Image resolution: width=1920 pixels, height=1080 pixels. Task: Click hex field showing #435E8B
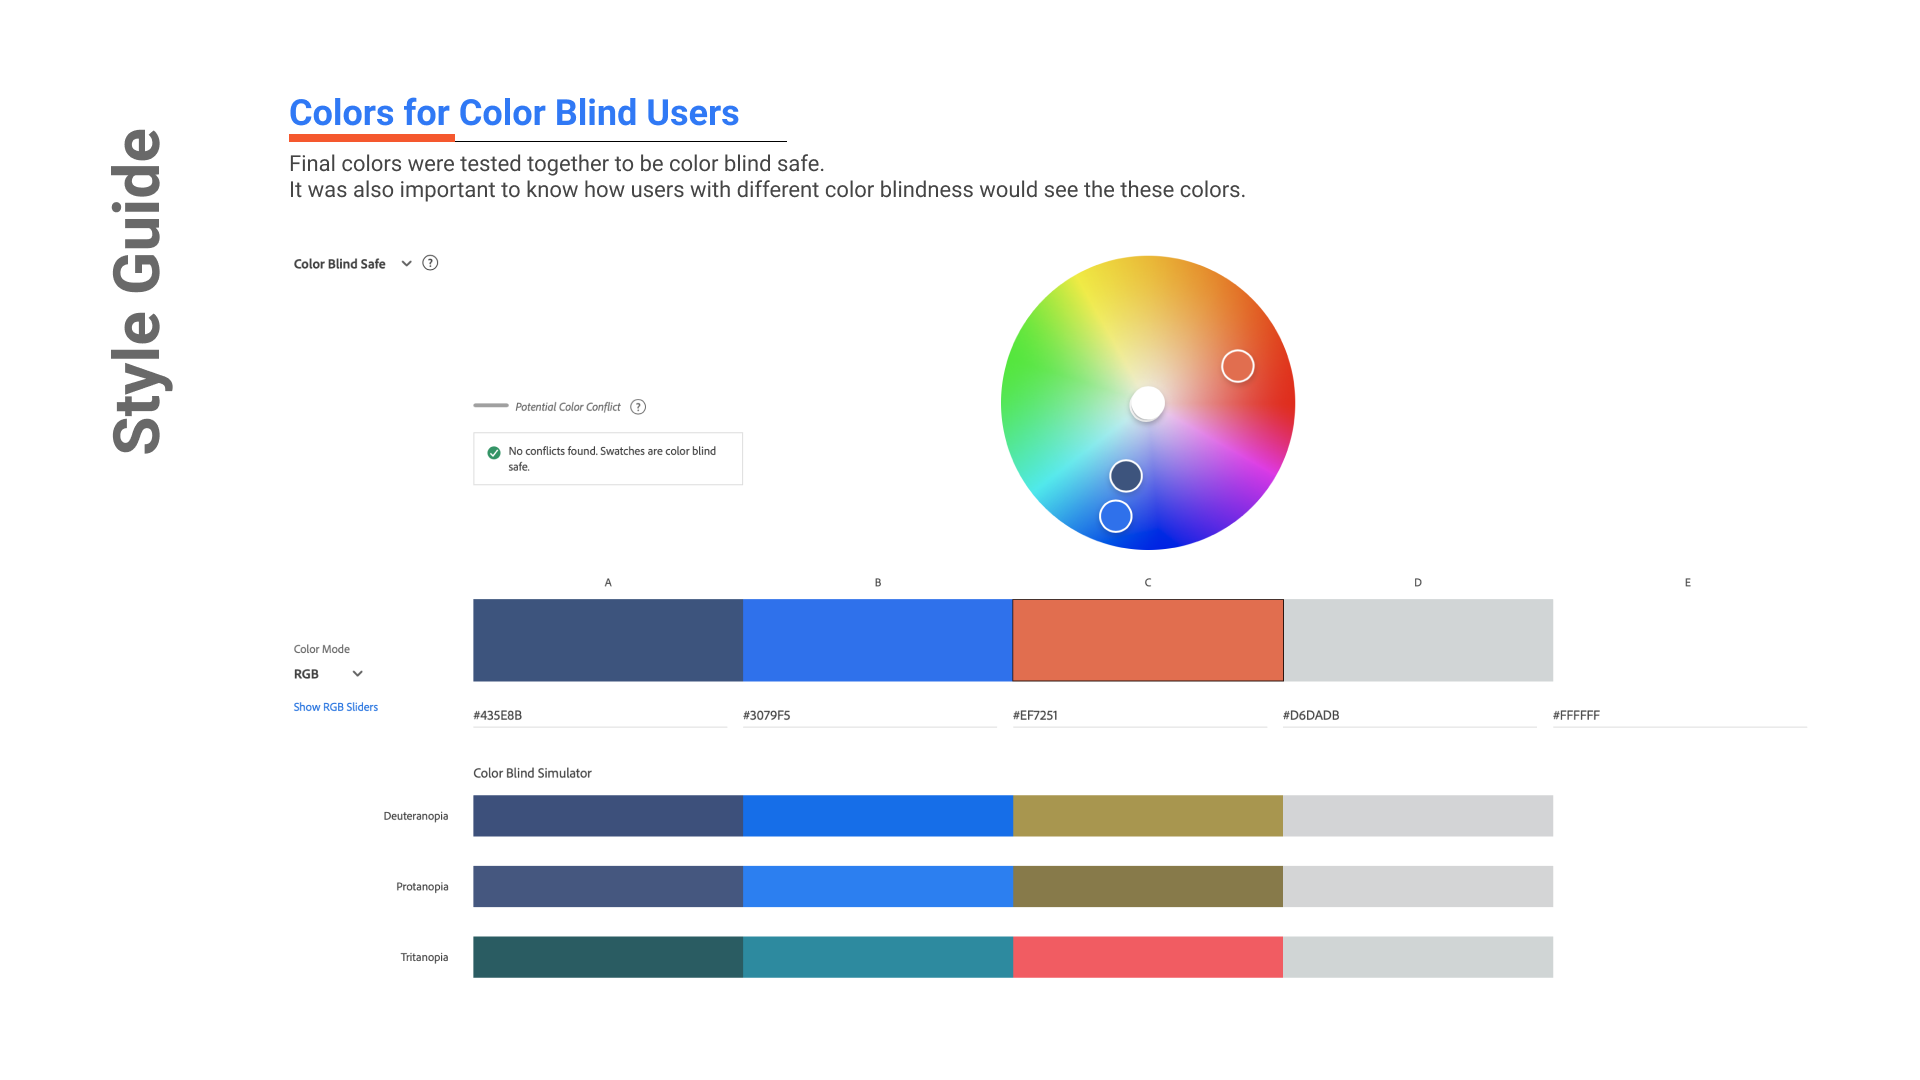point(598,715)
